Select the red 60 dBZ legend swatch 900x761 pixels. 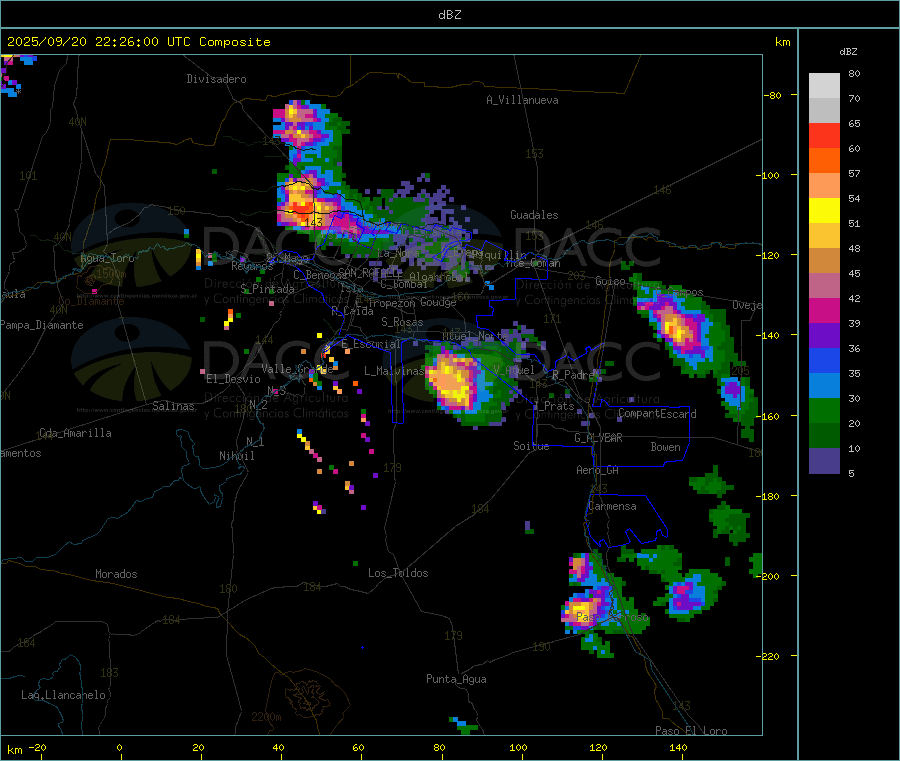(x=824, y=136)
